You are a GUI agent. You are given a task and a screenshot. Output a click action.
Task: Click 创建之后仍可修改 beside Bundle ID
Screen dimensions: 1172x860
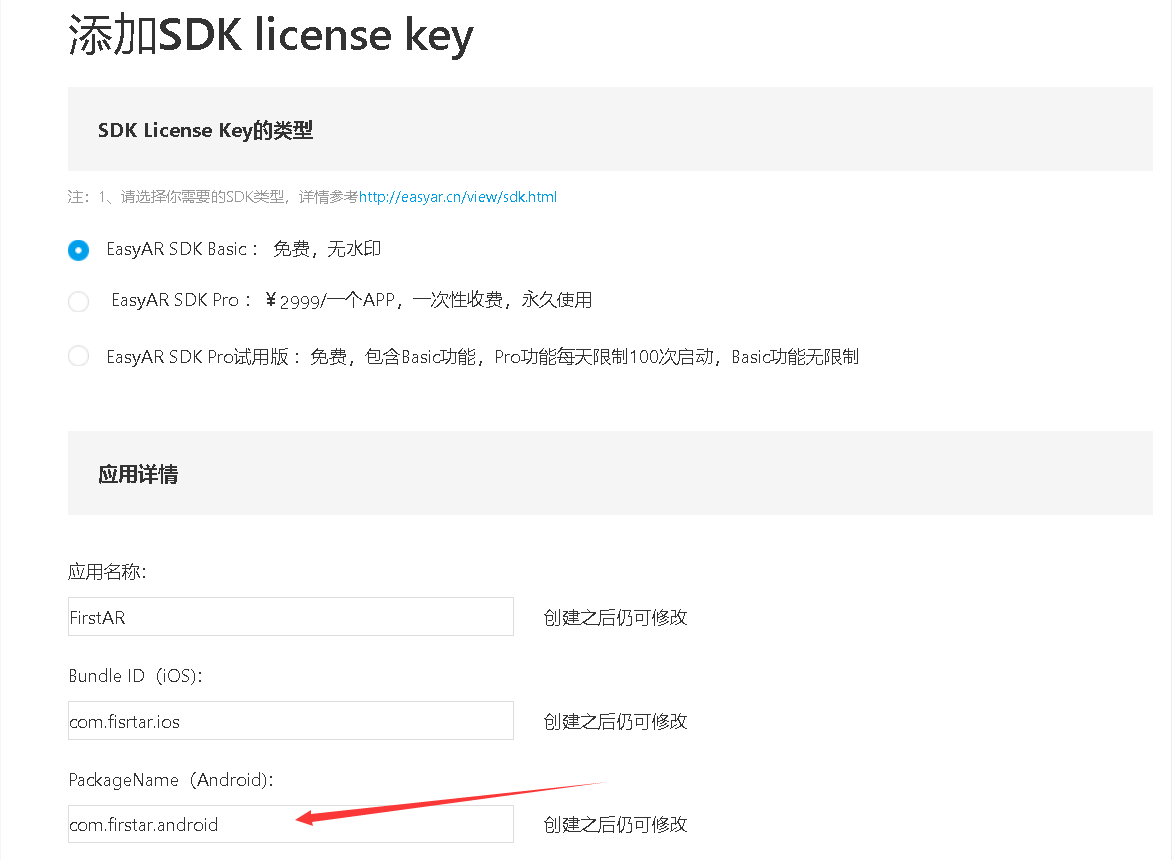(615, 721)
